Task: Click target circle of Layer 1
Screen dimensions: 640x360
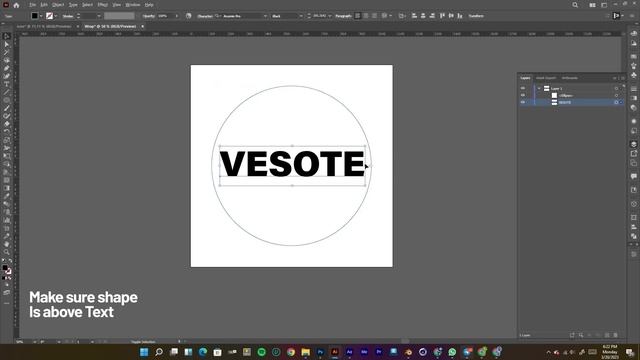Action: pos(616,88)
